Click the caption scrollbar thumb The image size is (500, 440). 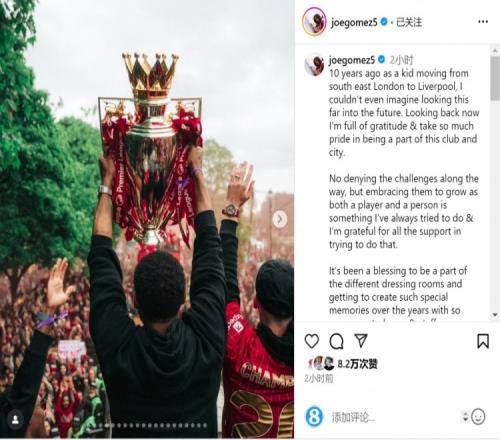(x=495, y=78)
